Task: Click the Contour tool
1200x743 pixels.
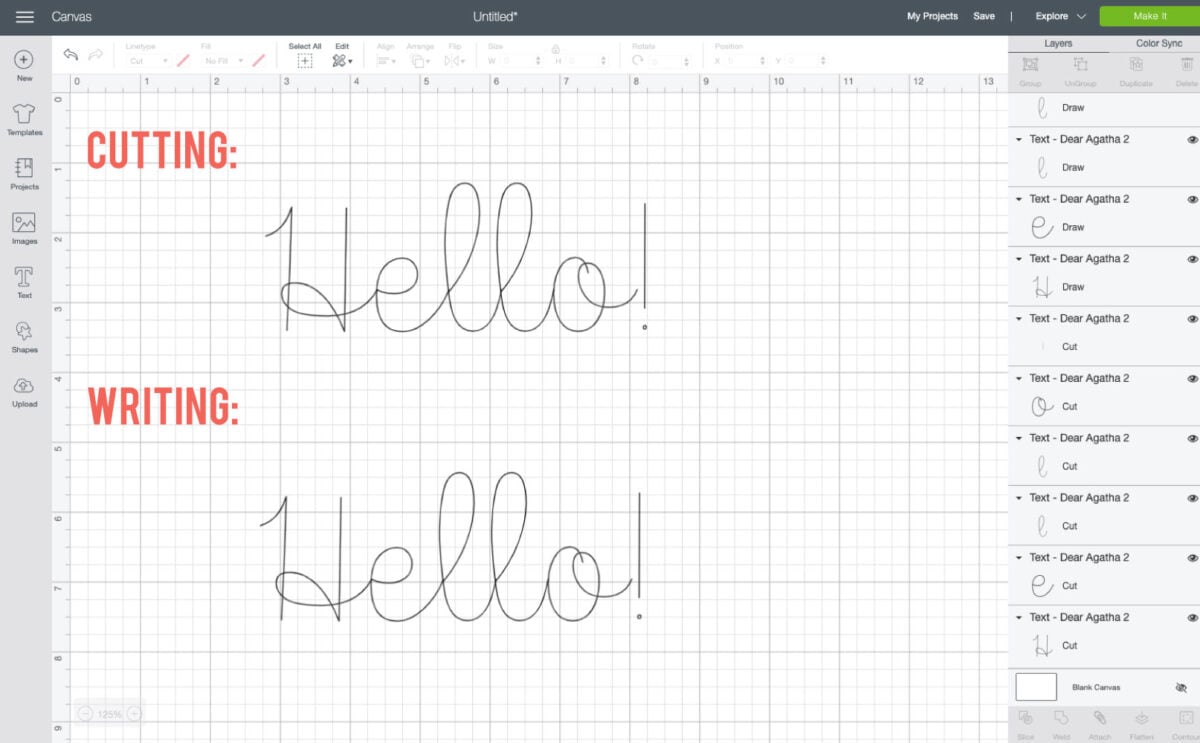Action: click(1186, 718)
